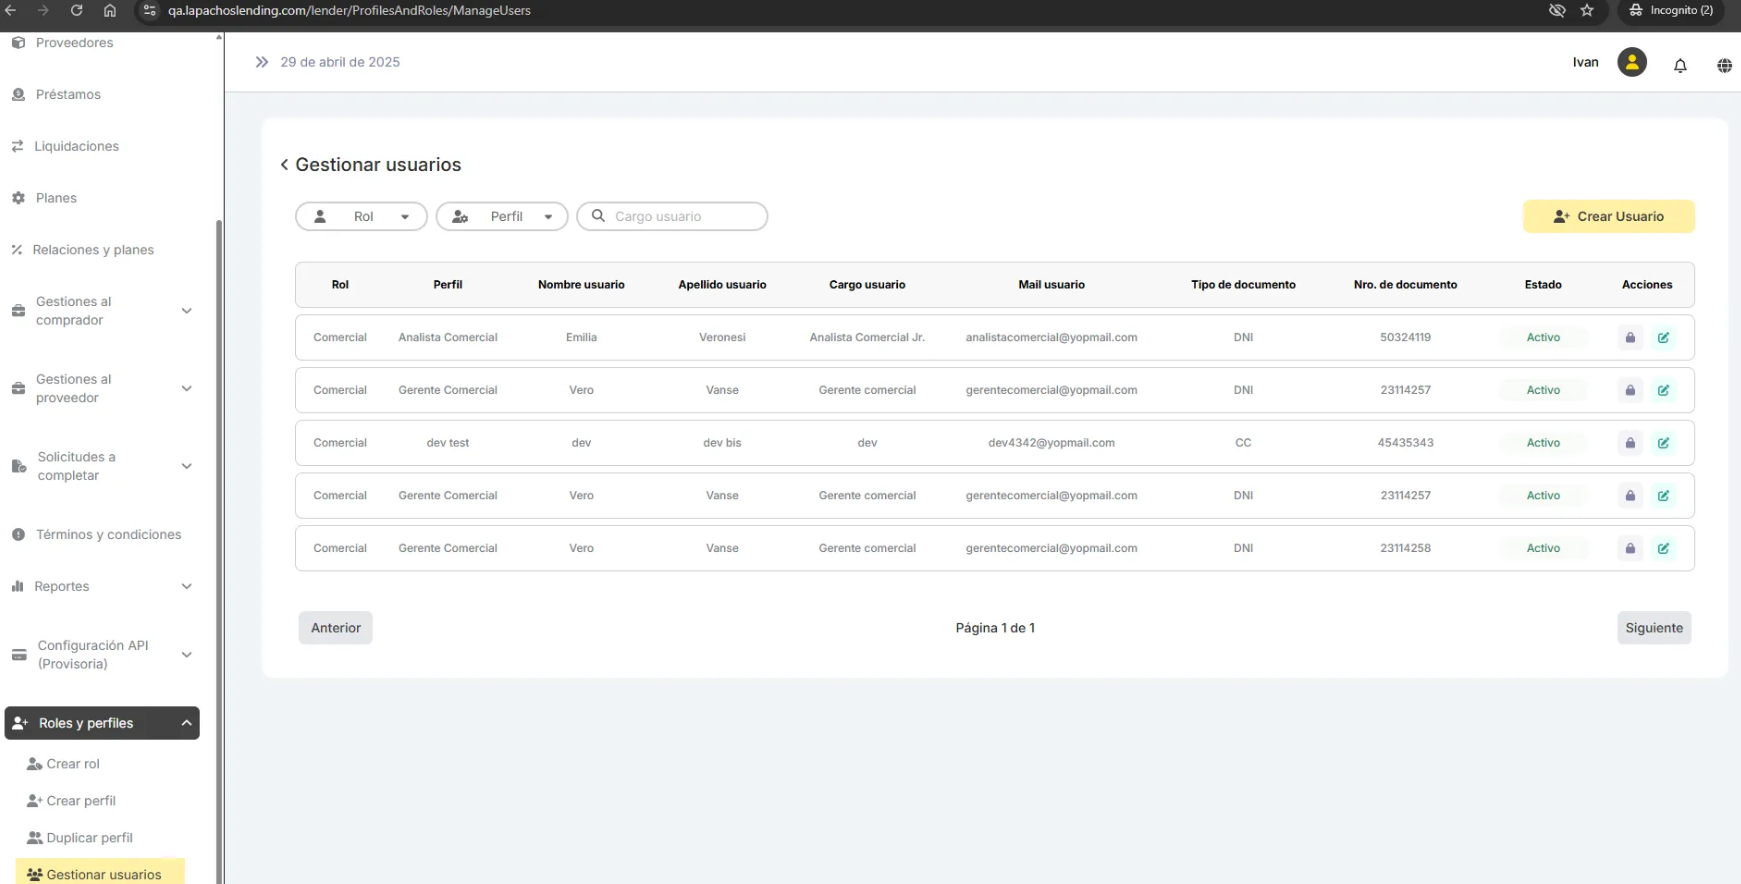The image size is (1741, 884).
Task: Click the edit icon for dev4342@yopmail.com user
Action: point(1663,443)
